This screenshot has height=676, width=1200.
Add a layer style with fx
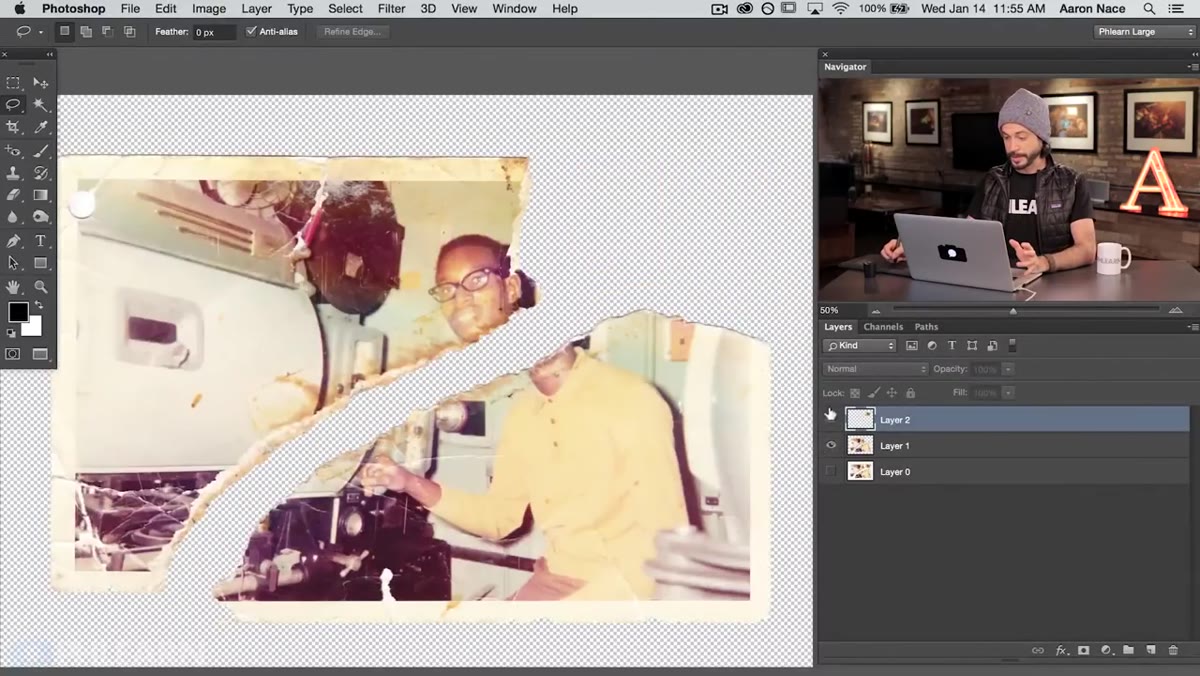[x=1062, y=651]
